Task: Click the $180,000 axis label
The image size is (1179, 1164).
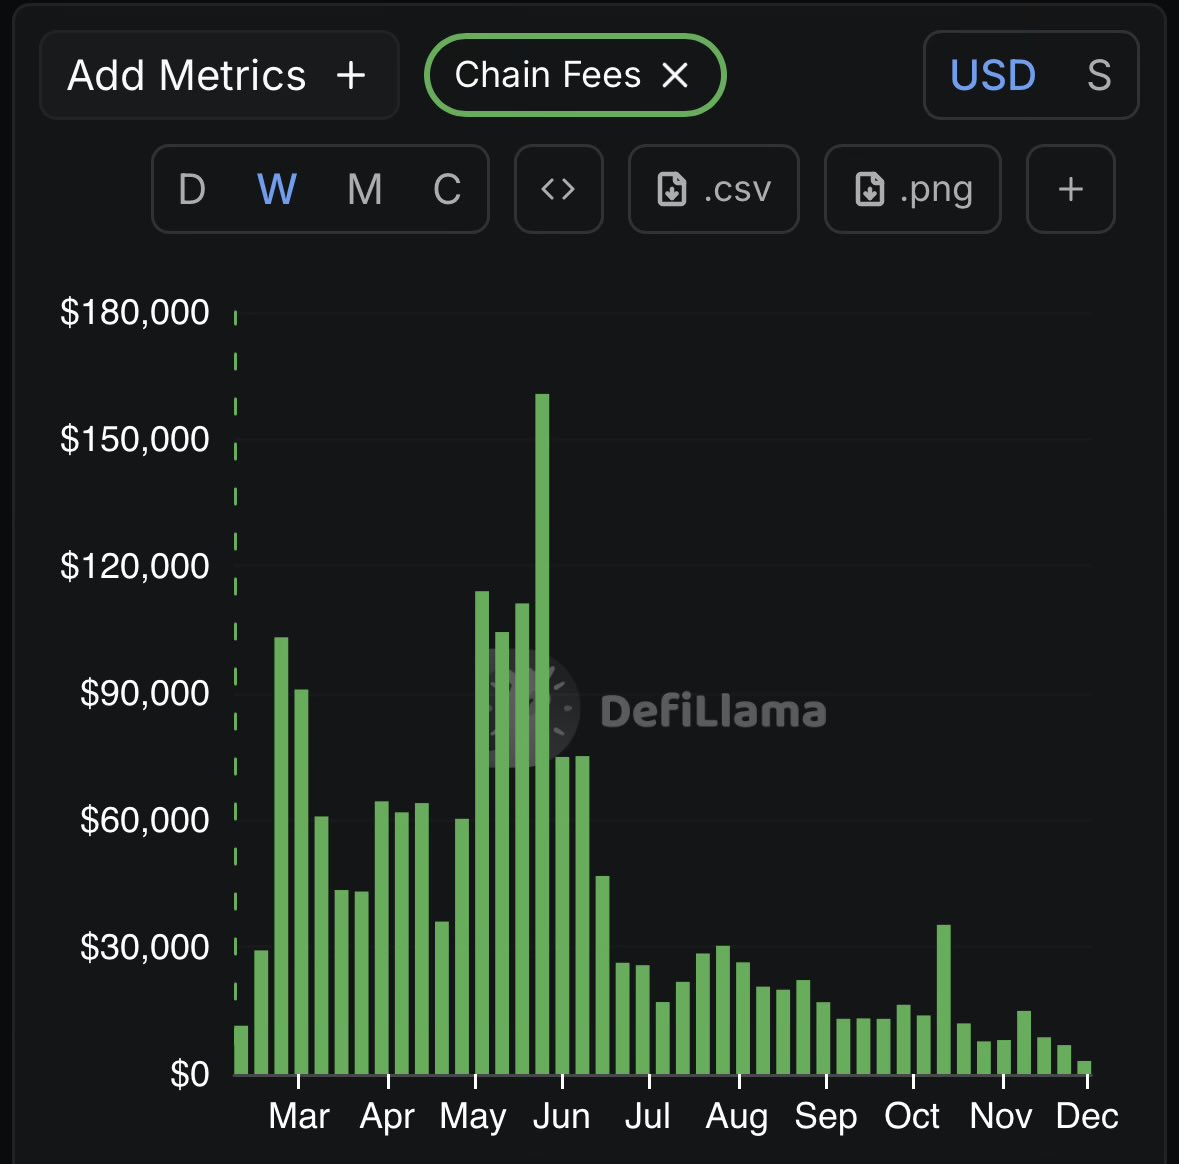Action: pyautogui.click(x=135, y=312)
